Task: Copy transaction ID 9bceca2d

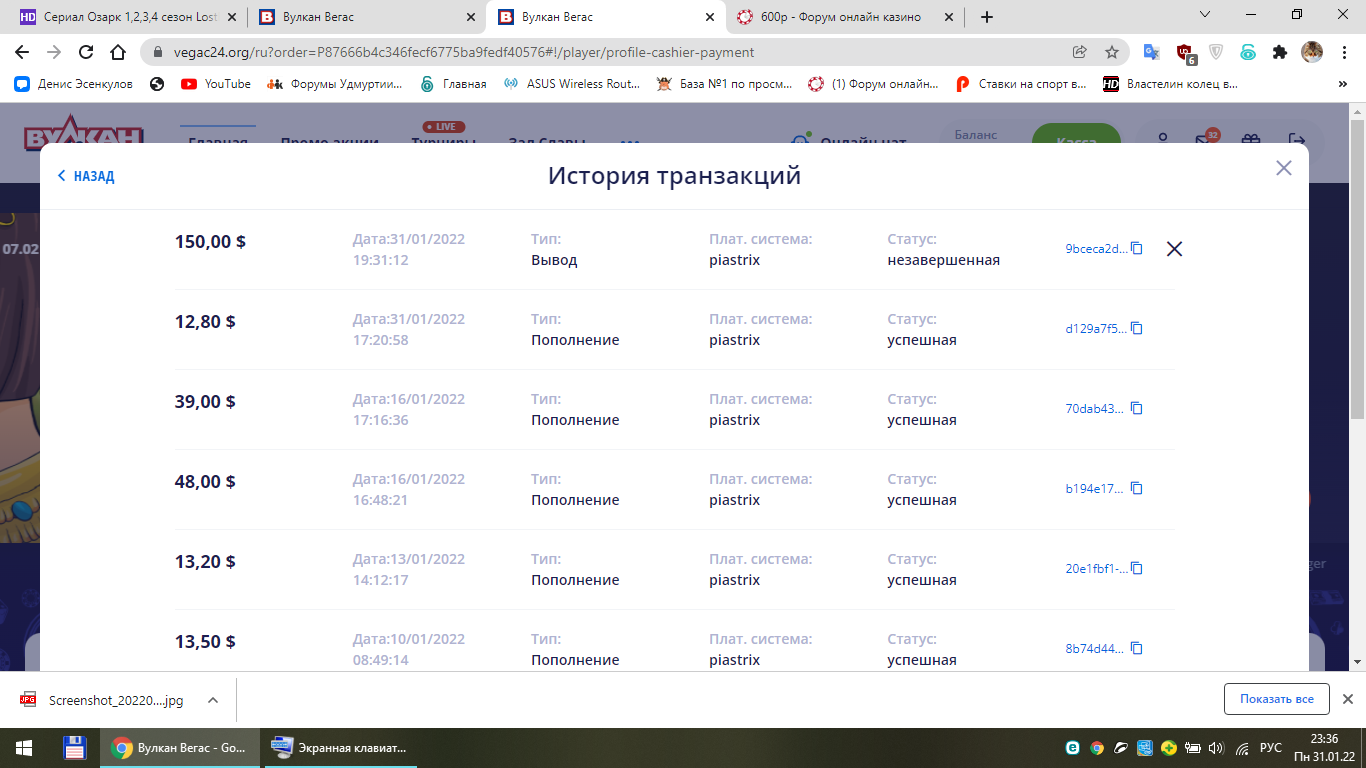Action: (x=1136, y=248)
